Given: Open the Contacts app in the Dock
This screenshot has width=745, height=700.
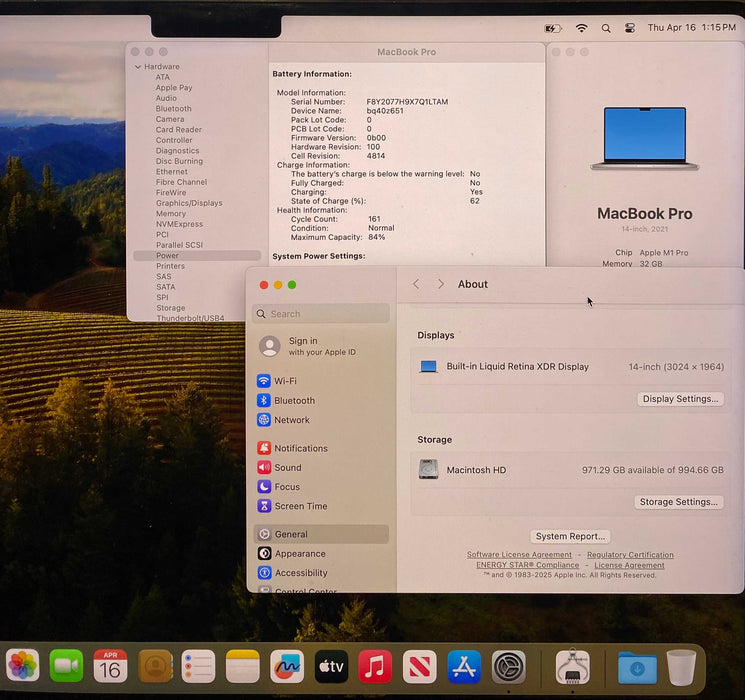Looking at the screenshot, I should pos(155,665).
